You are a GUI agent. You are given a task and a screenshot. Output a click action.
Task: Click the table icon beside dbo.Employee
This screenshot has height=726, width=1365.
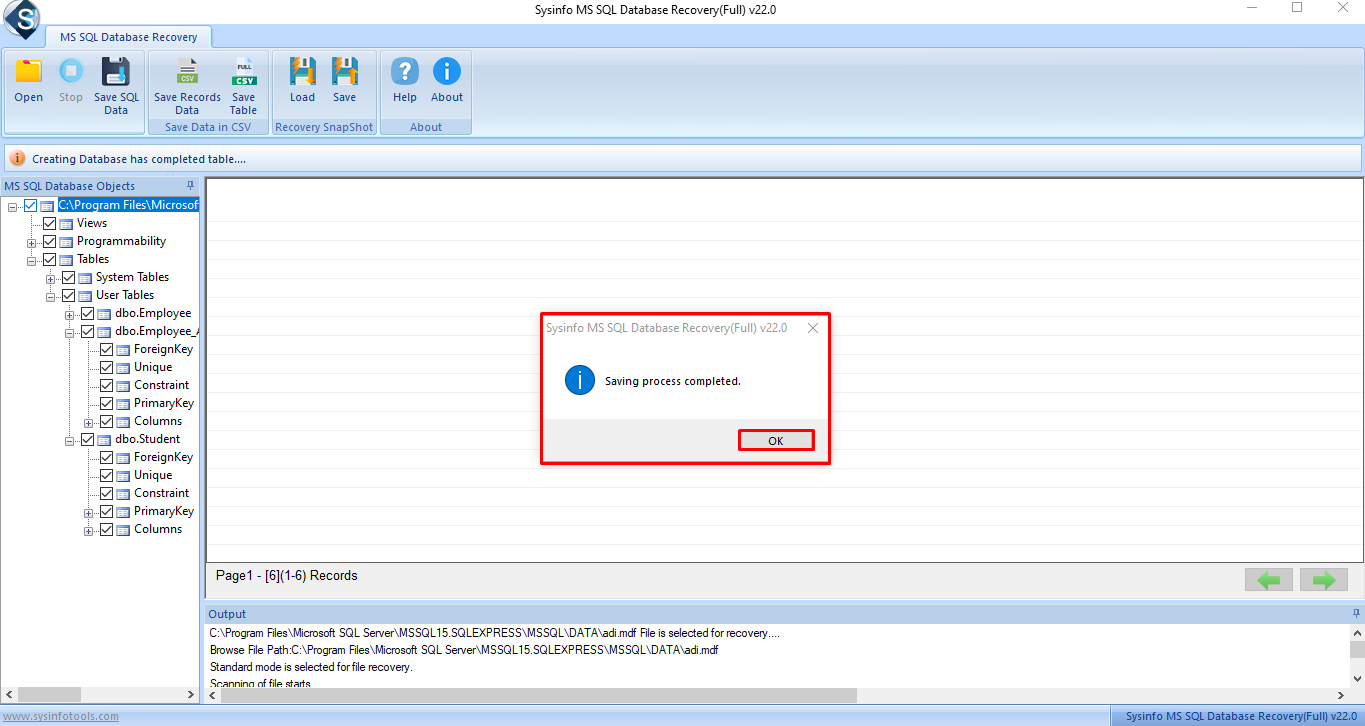point(104,314)
